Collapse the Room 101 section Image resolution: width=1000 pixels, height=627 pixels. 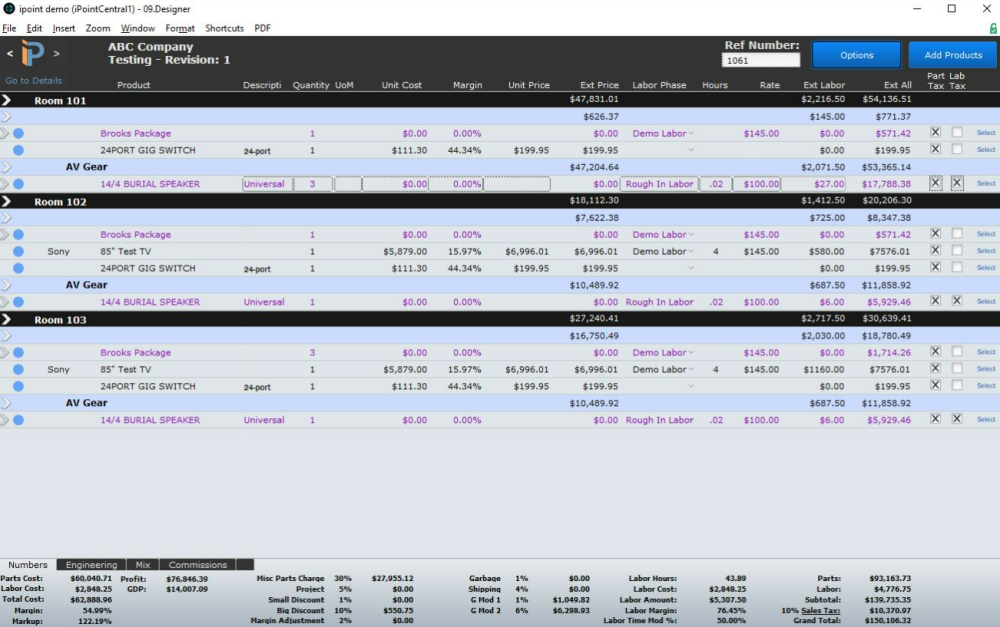click(x=6, y=100)
